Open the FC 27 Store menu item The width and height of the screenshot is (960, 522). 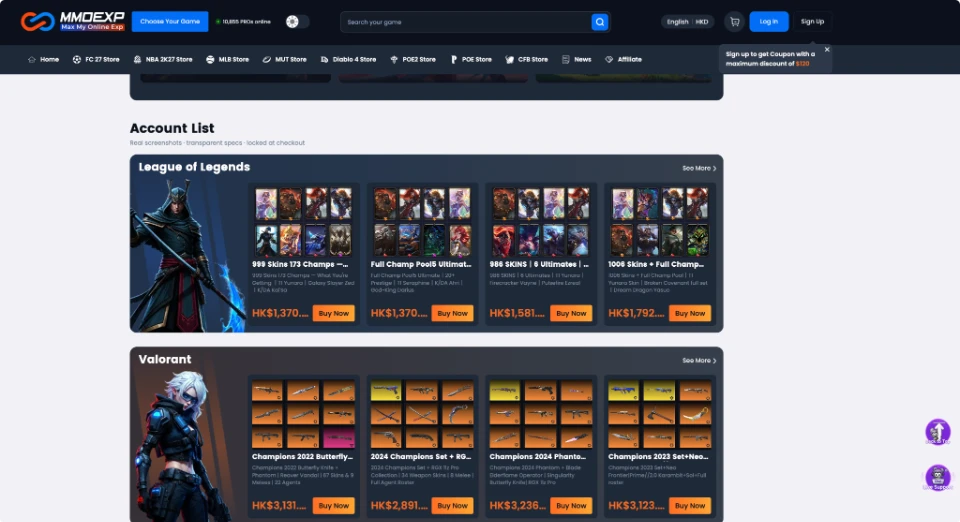96,59
